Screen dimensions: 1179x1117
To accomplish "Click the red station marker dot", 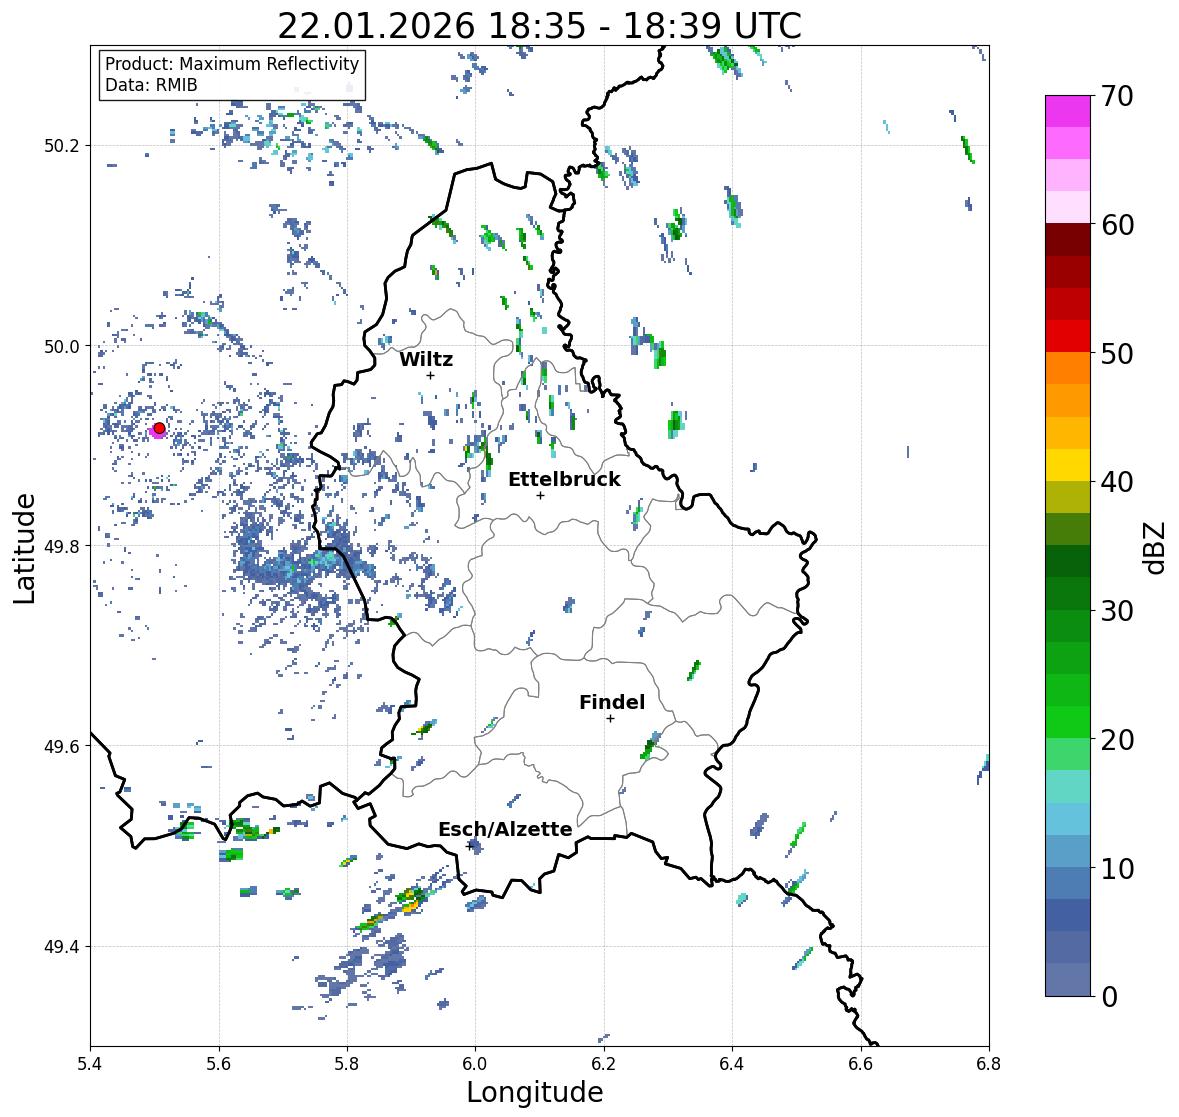I will click(159, 428).
